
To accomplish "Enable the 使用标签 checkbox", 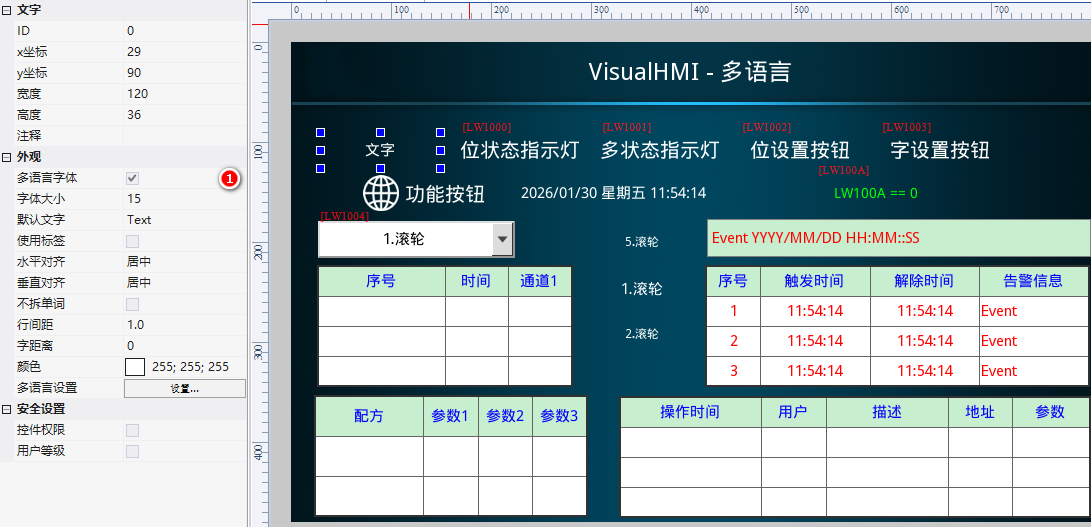I will (132, 241).
